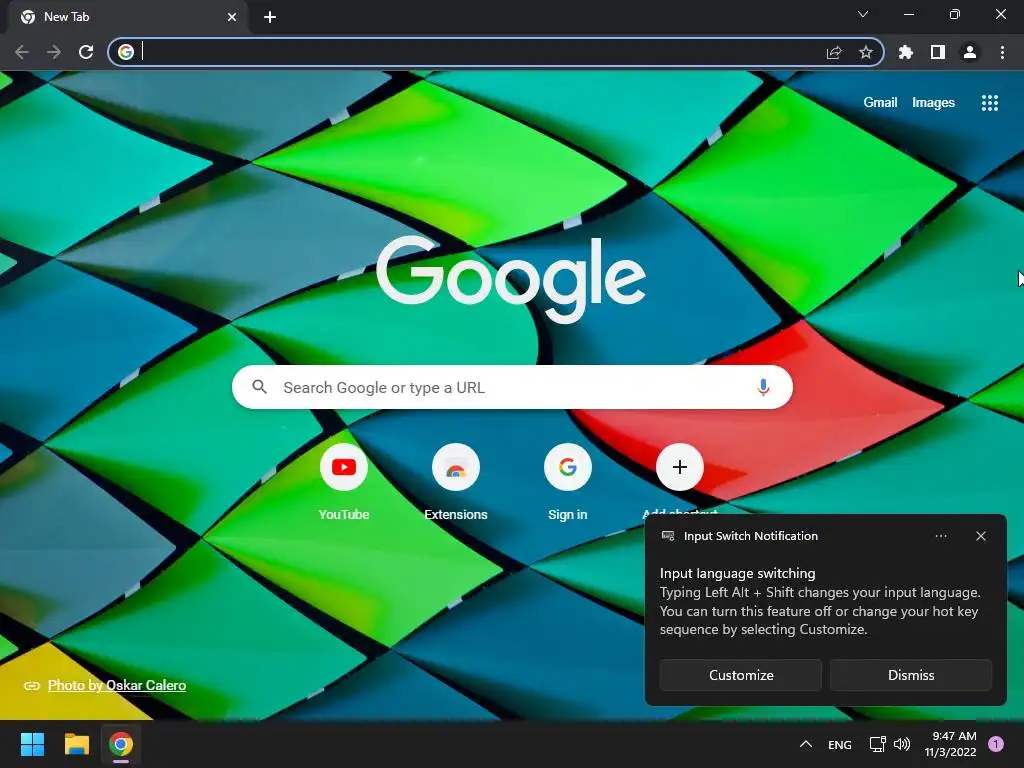Click the search magnifier icon
The image size is (1024, 768).
[259, 387]
